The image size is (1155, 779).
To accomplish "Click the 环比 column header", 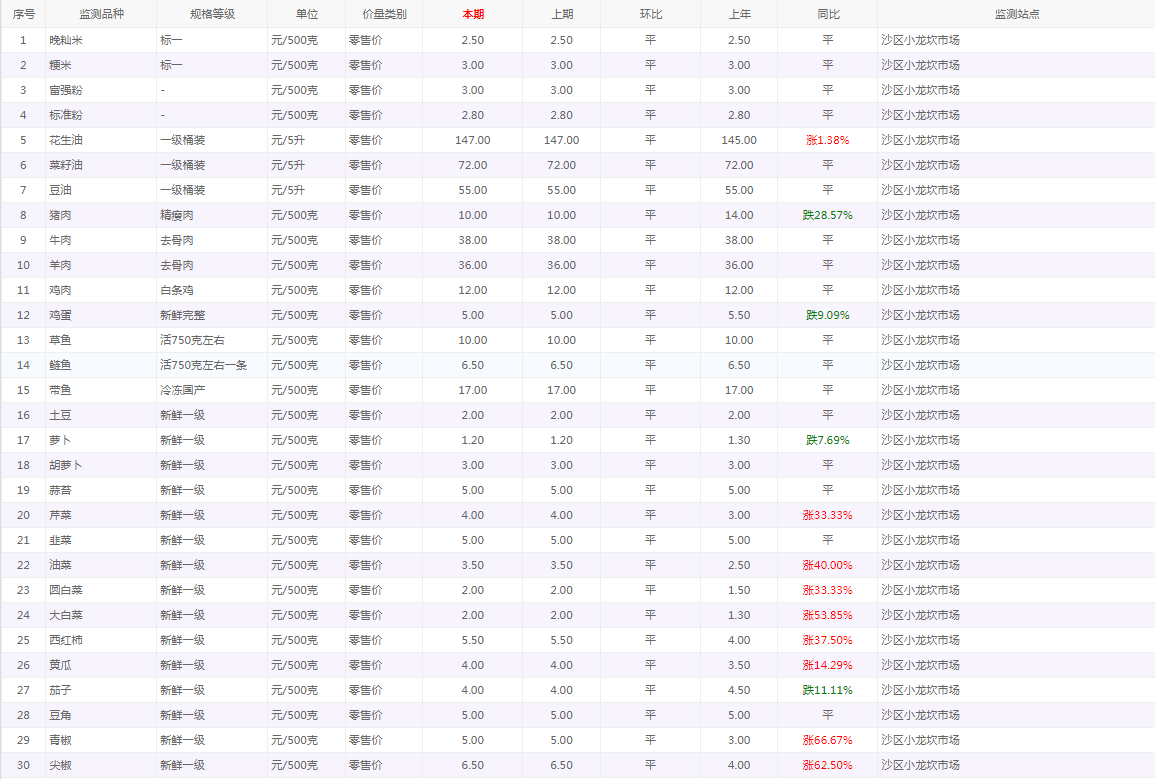I will tap(650, 14).
